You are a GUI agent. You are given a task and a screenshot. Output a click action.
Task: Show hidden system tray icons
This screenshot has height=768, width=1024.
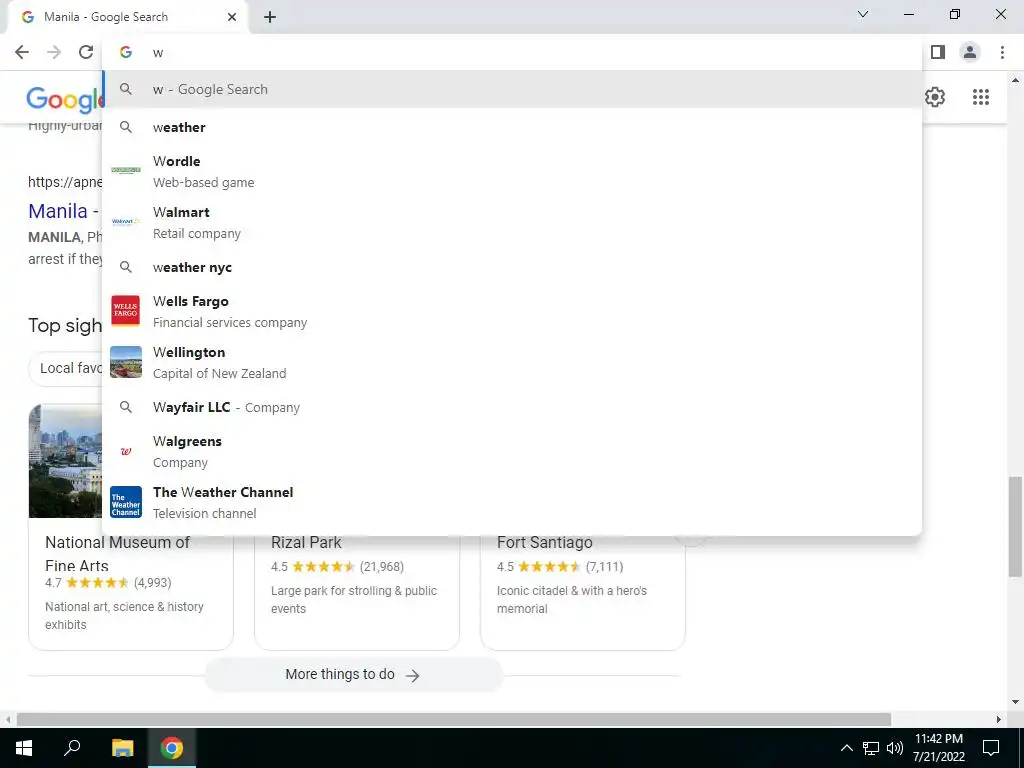coord(846,748)
